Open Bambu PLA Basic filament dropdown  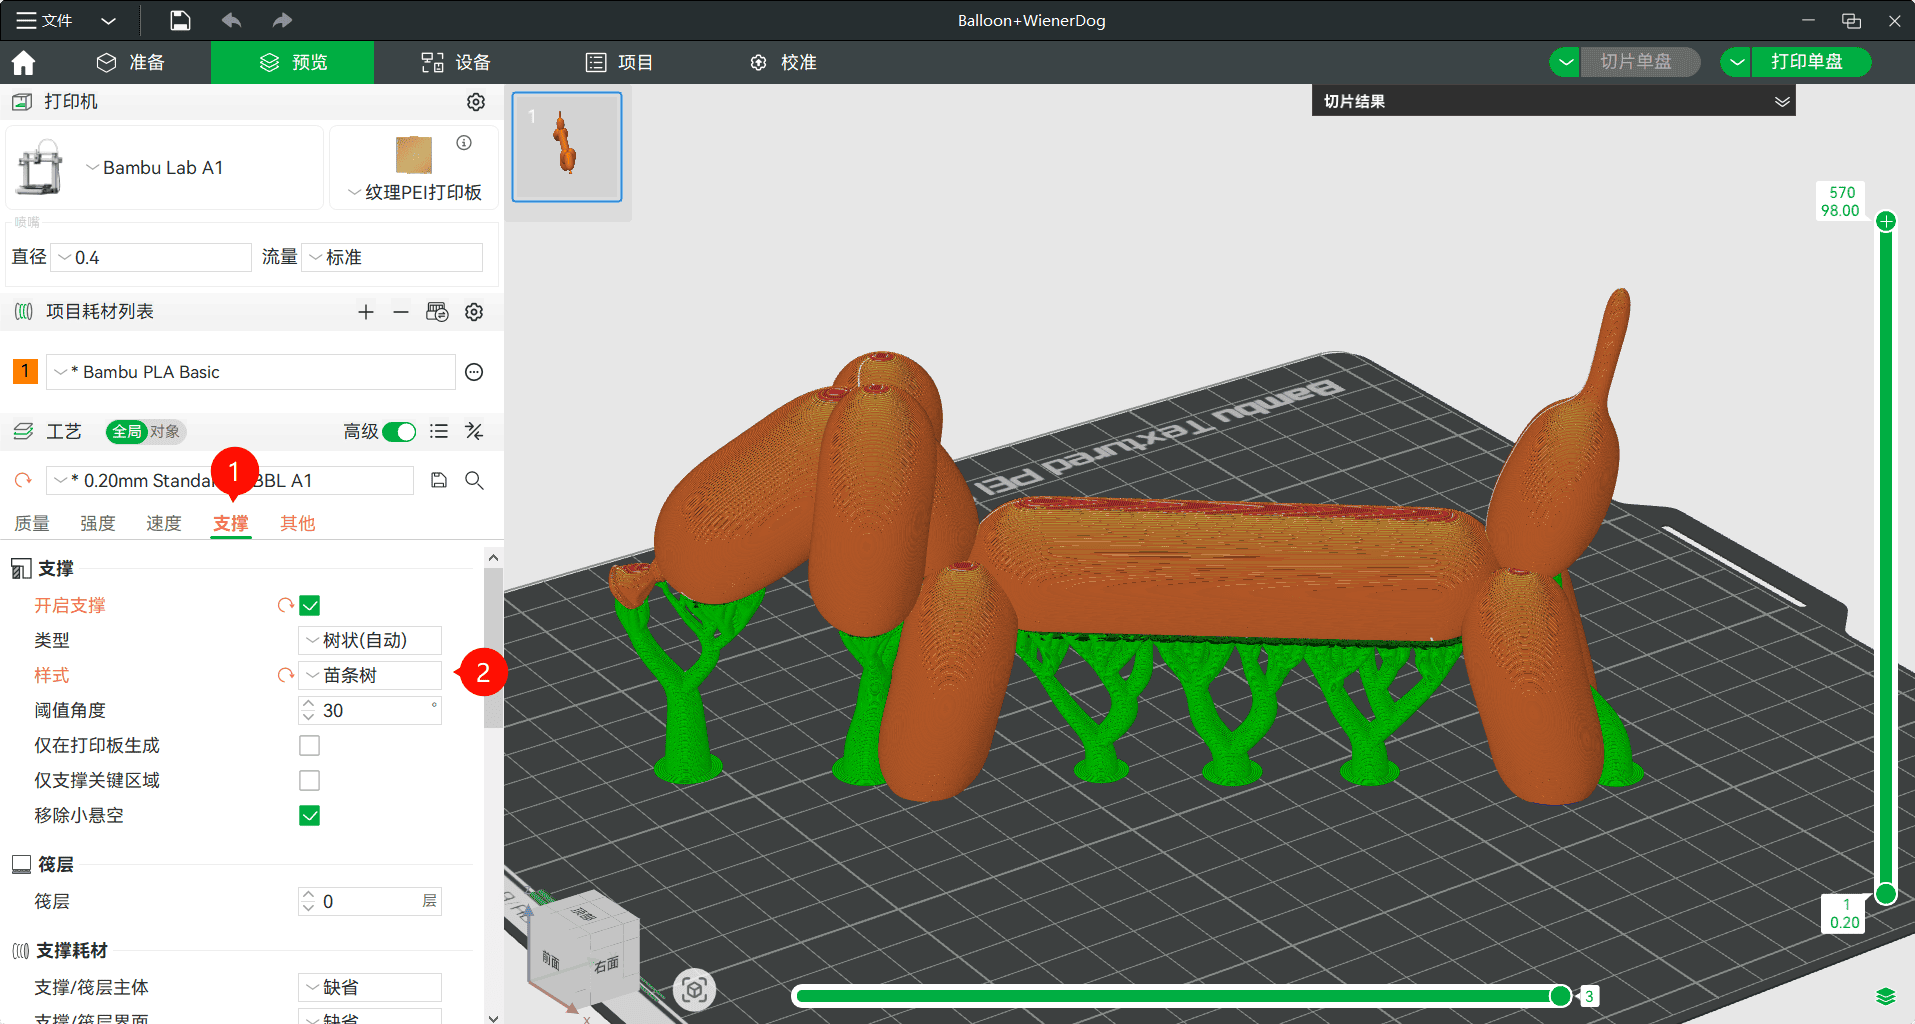pyautogui.click(x=250, y=372)
